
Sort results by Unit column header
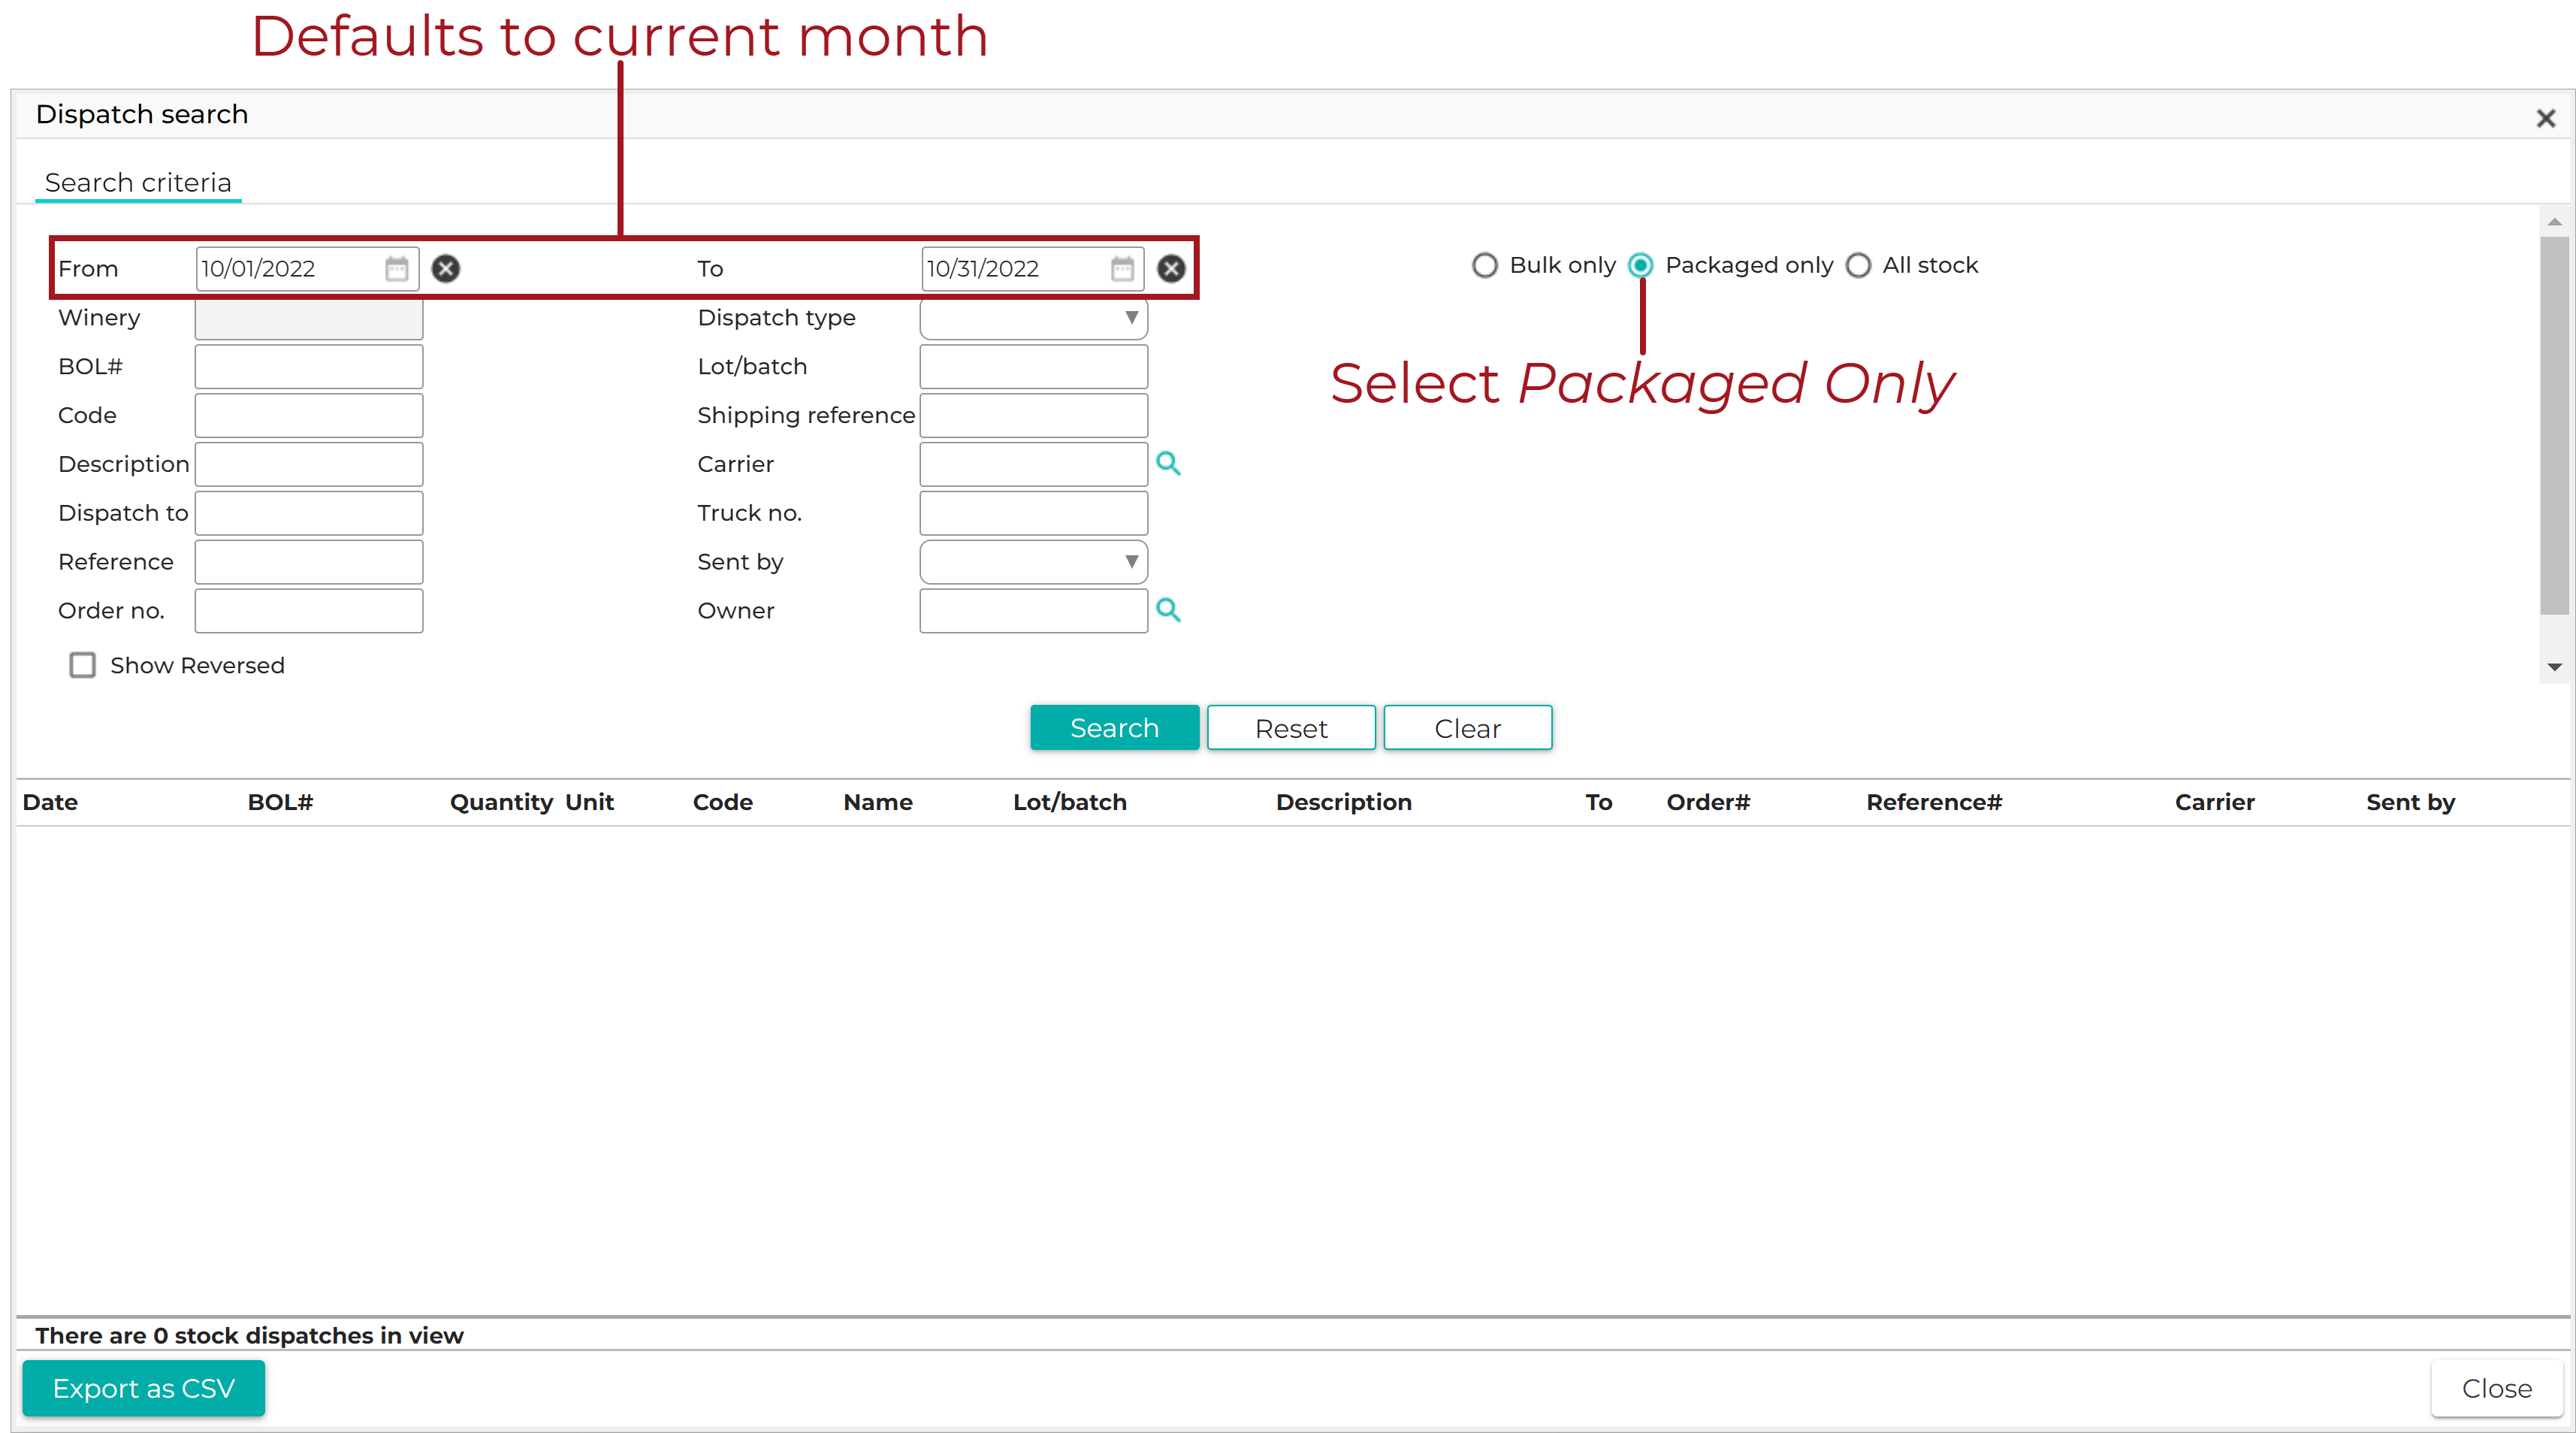pyautogui.click(x=589, y=802)
